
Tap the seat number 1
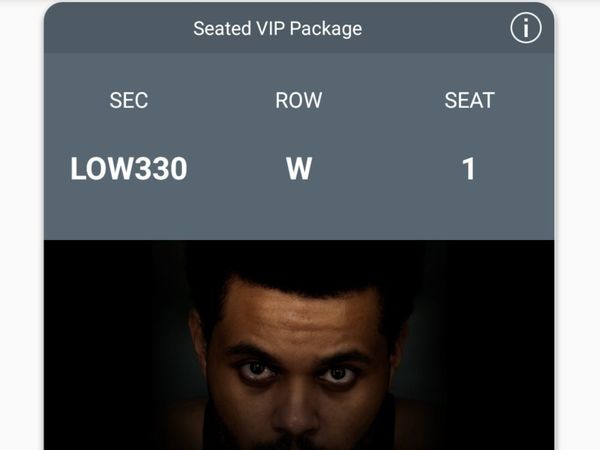click(469, 169)
